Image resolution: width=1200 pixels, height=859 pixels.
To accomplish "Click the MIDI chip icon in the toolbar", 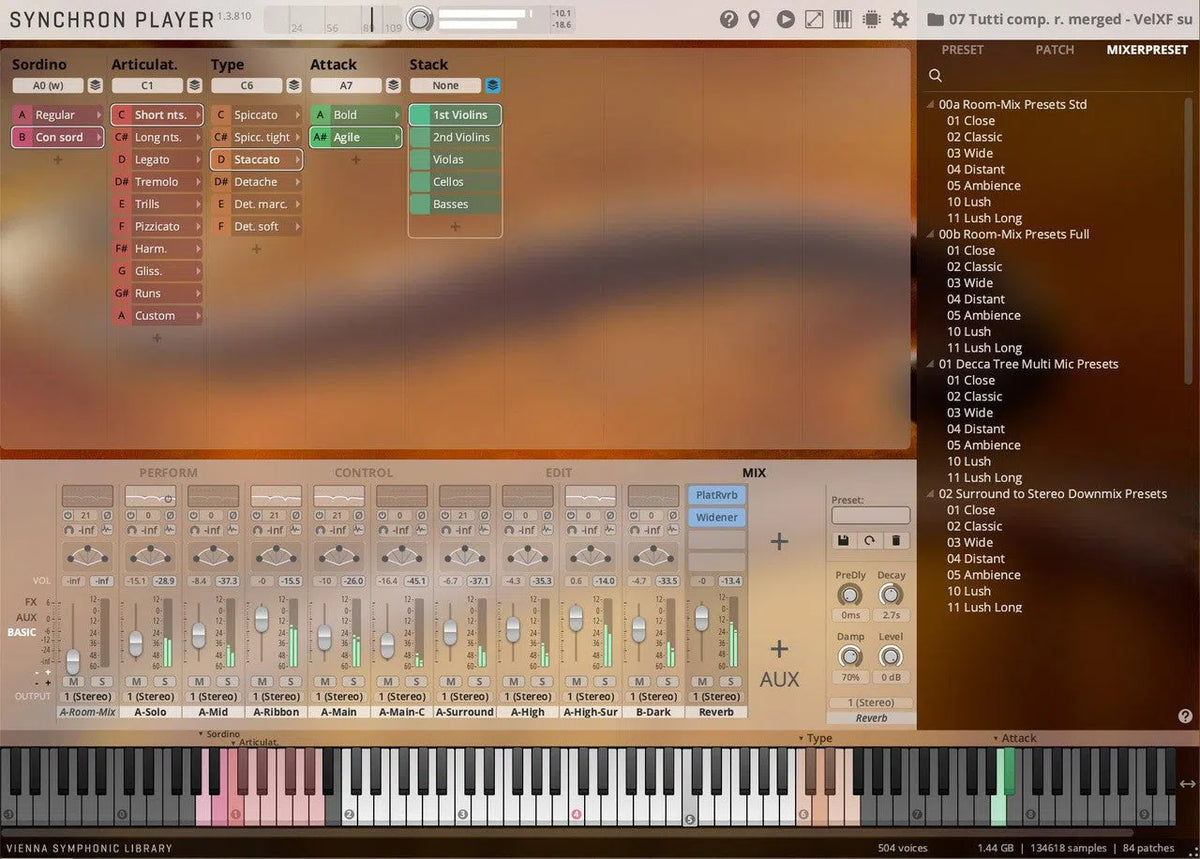I will (869, 18).
